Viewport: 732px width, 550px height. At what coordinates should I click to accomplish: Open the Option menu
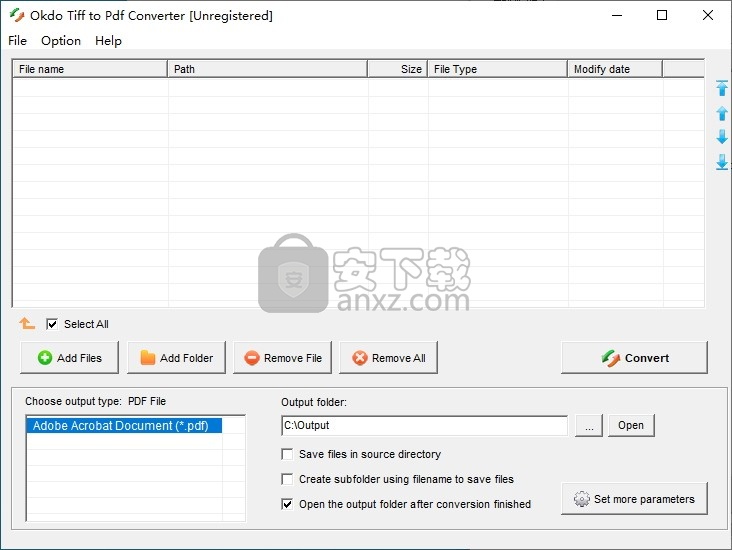pos(61,41)
